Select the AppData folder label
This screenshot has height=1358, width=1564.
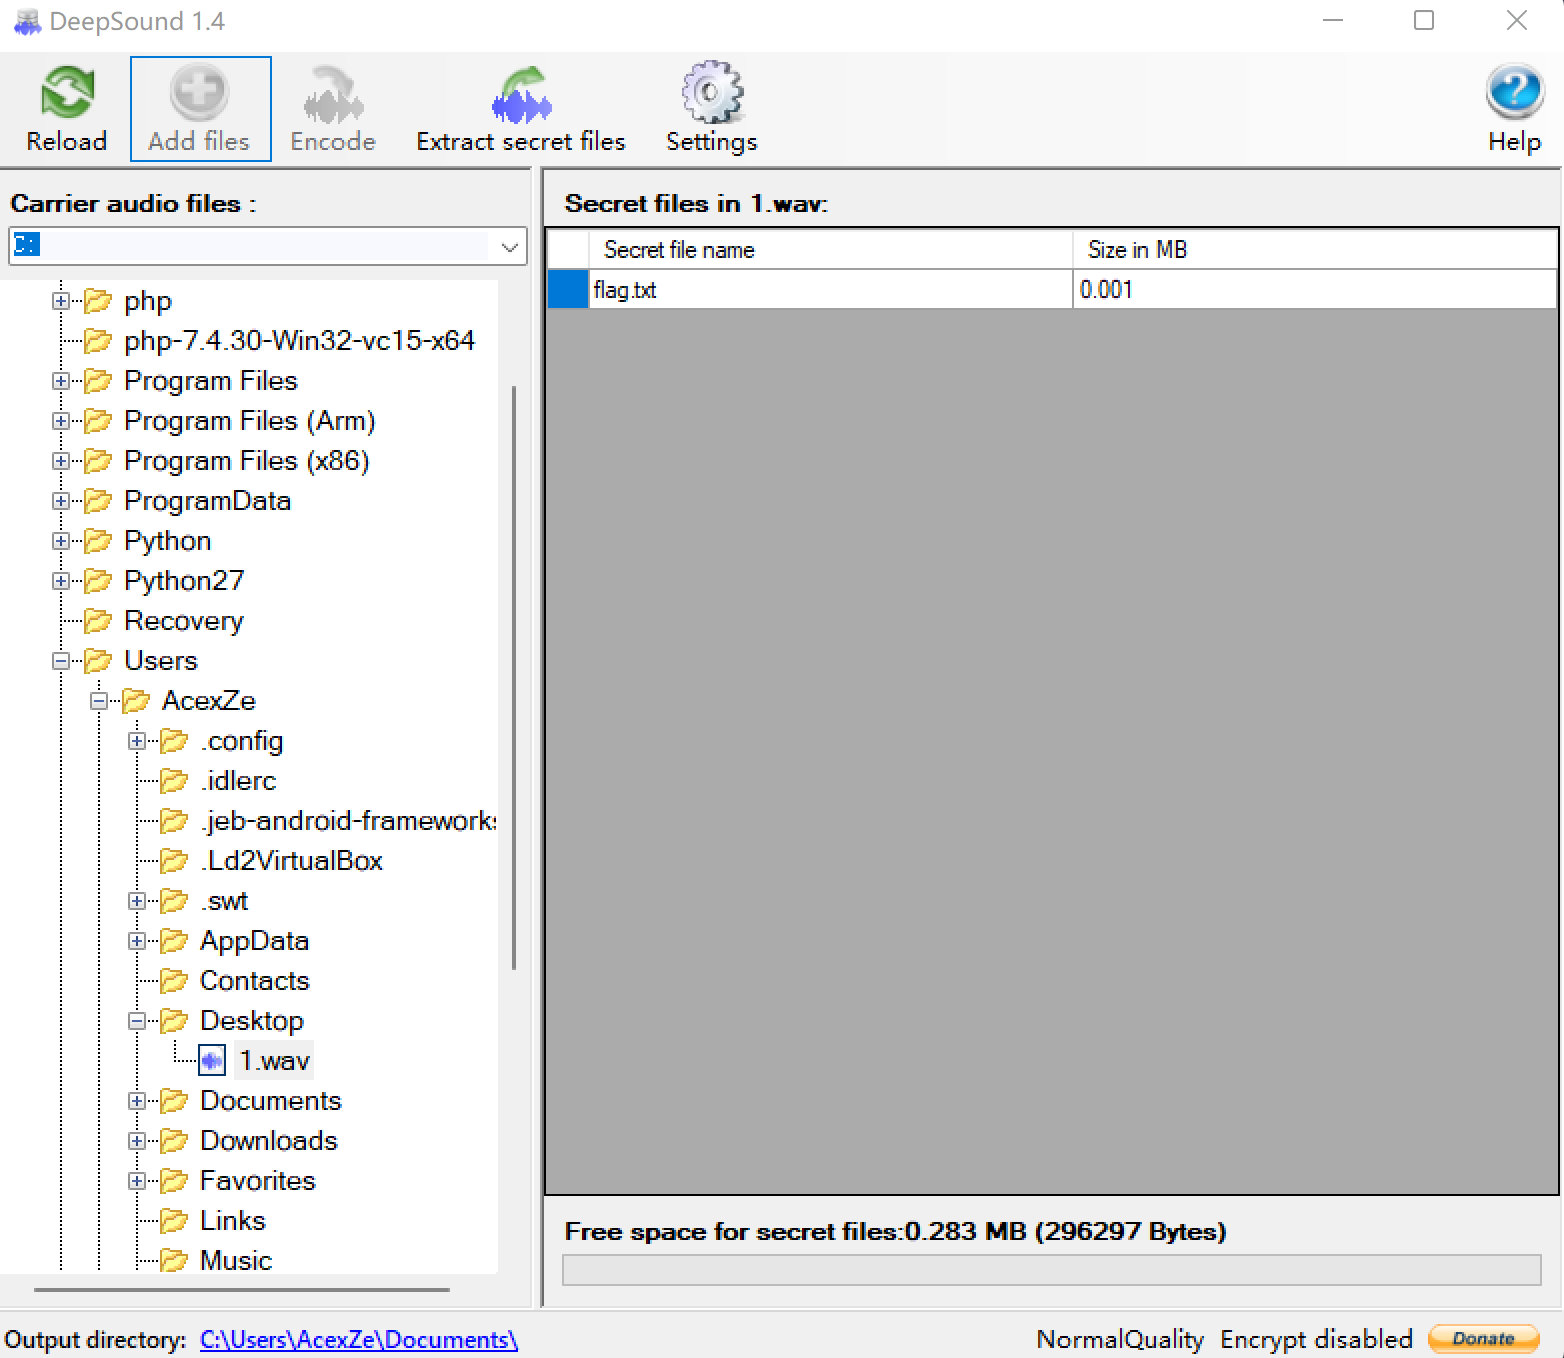(254, 940)
